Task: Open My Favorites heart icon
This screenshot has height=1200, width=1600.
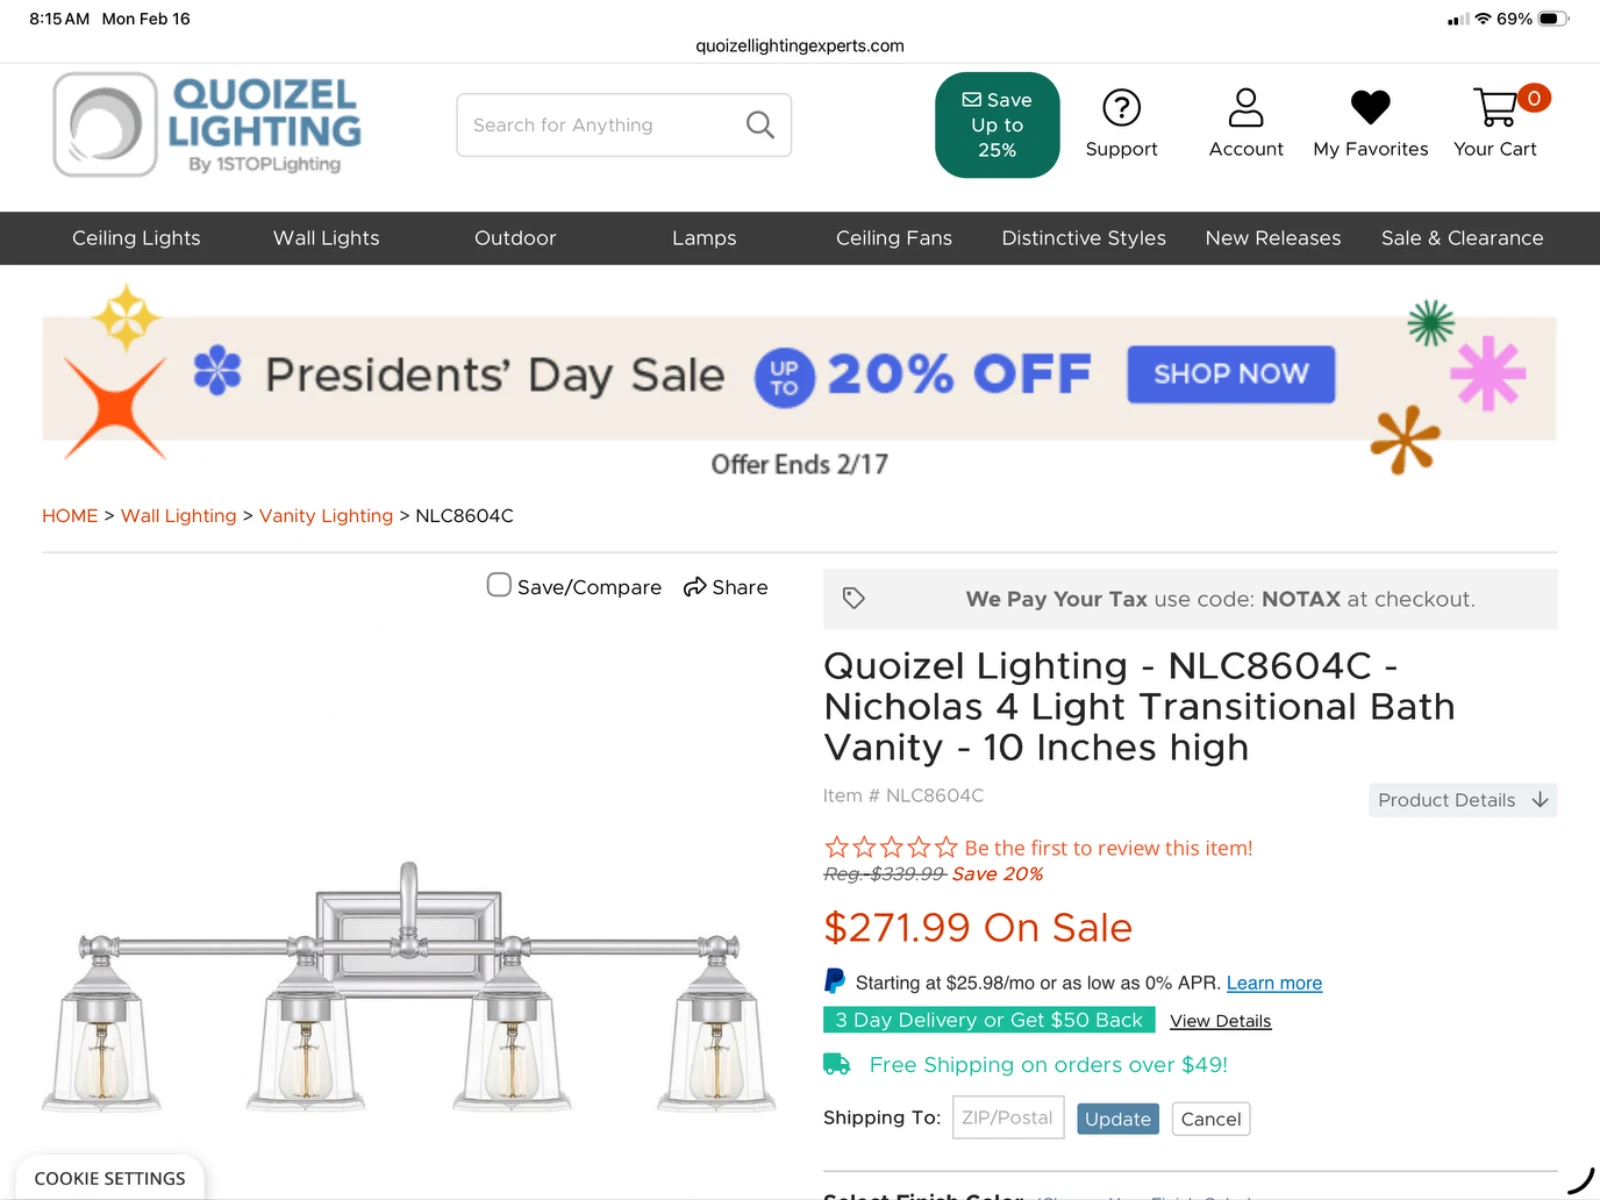Action: (1370, 107)
